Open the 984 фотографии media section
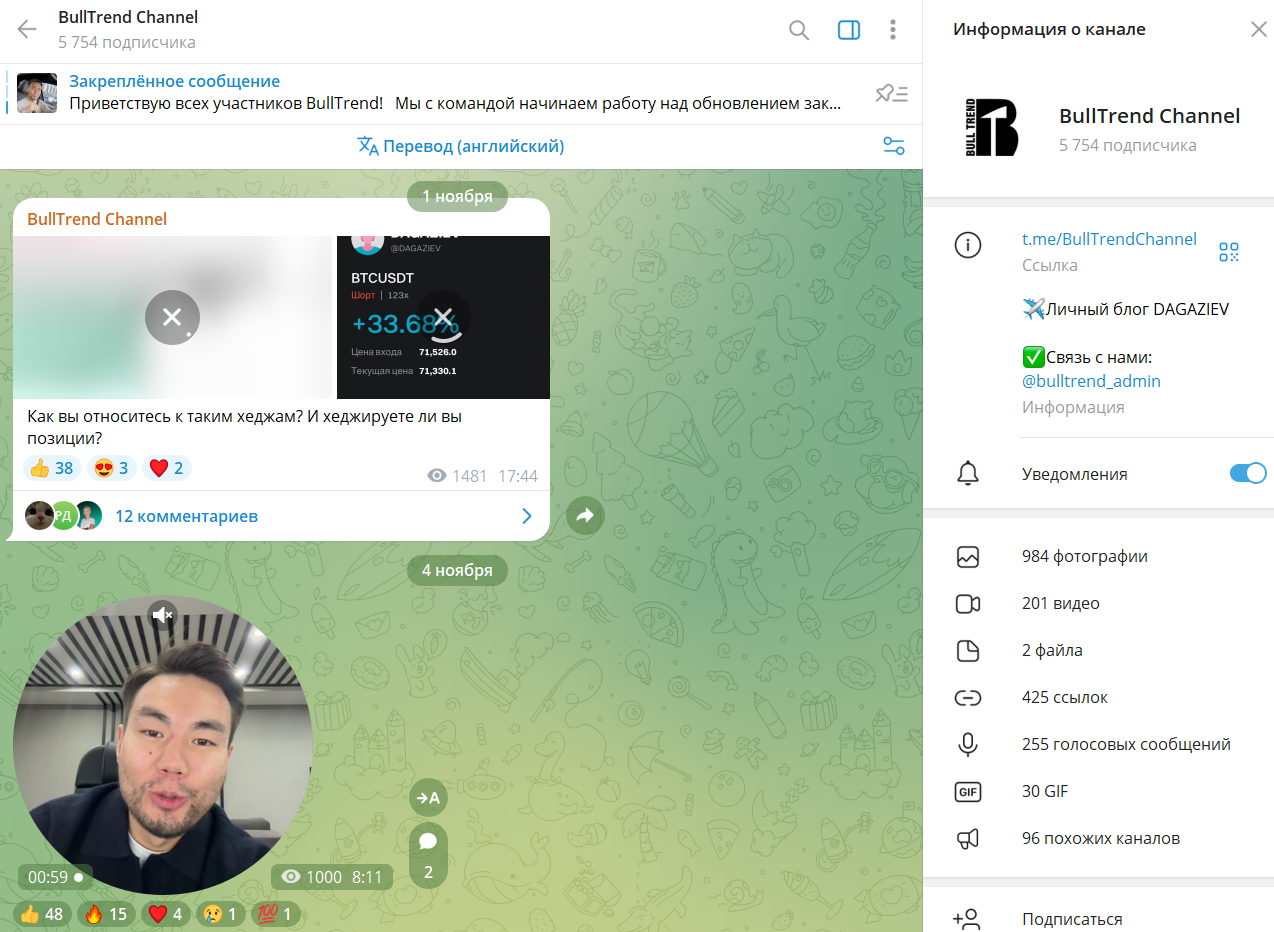 point(1084,557)
